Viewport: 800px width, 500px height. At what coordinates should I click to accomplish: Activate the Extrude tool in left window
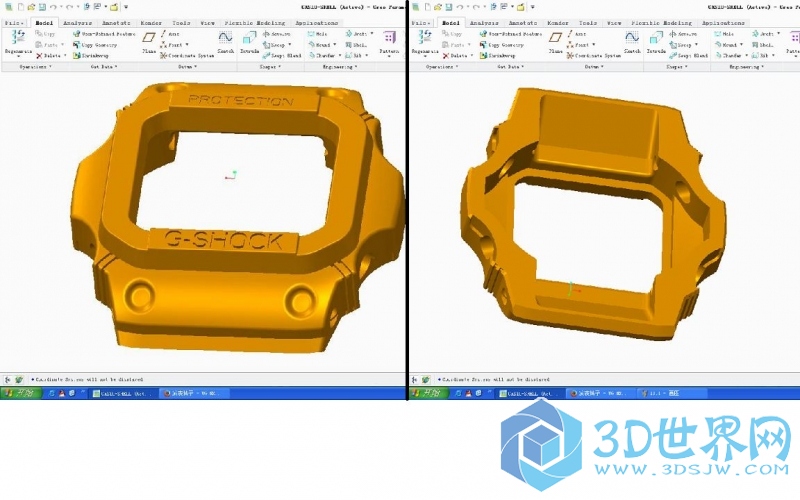[x=249, y=42]
